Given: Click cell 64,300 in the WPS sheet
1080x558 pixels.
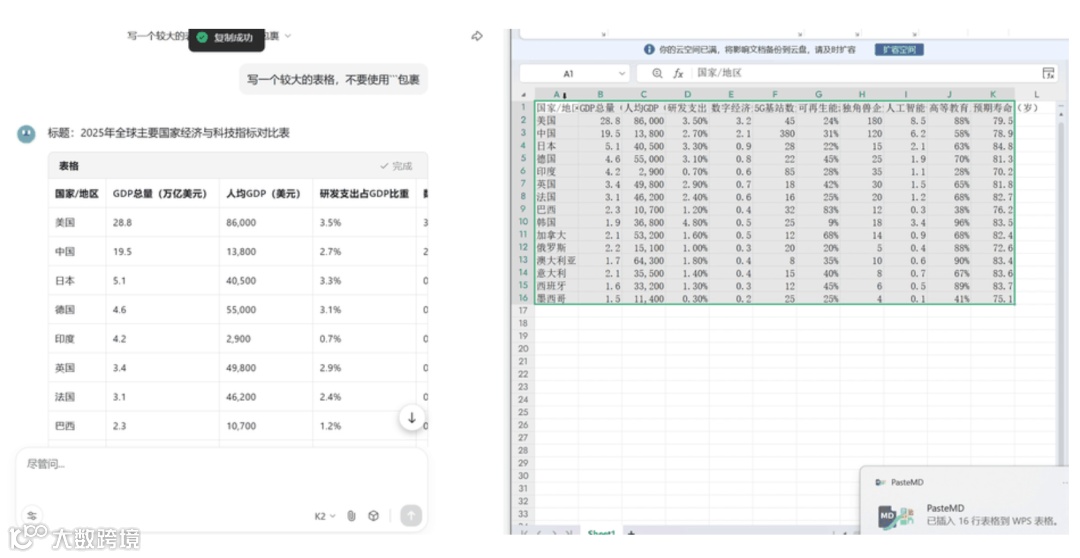Looking at the screenshot, I should tap(644, 260).
